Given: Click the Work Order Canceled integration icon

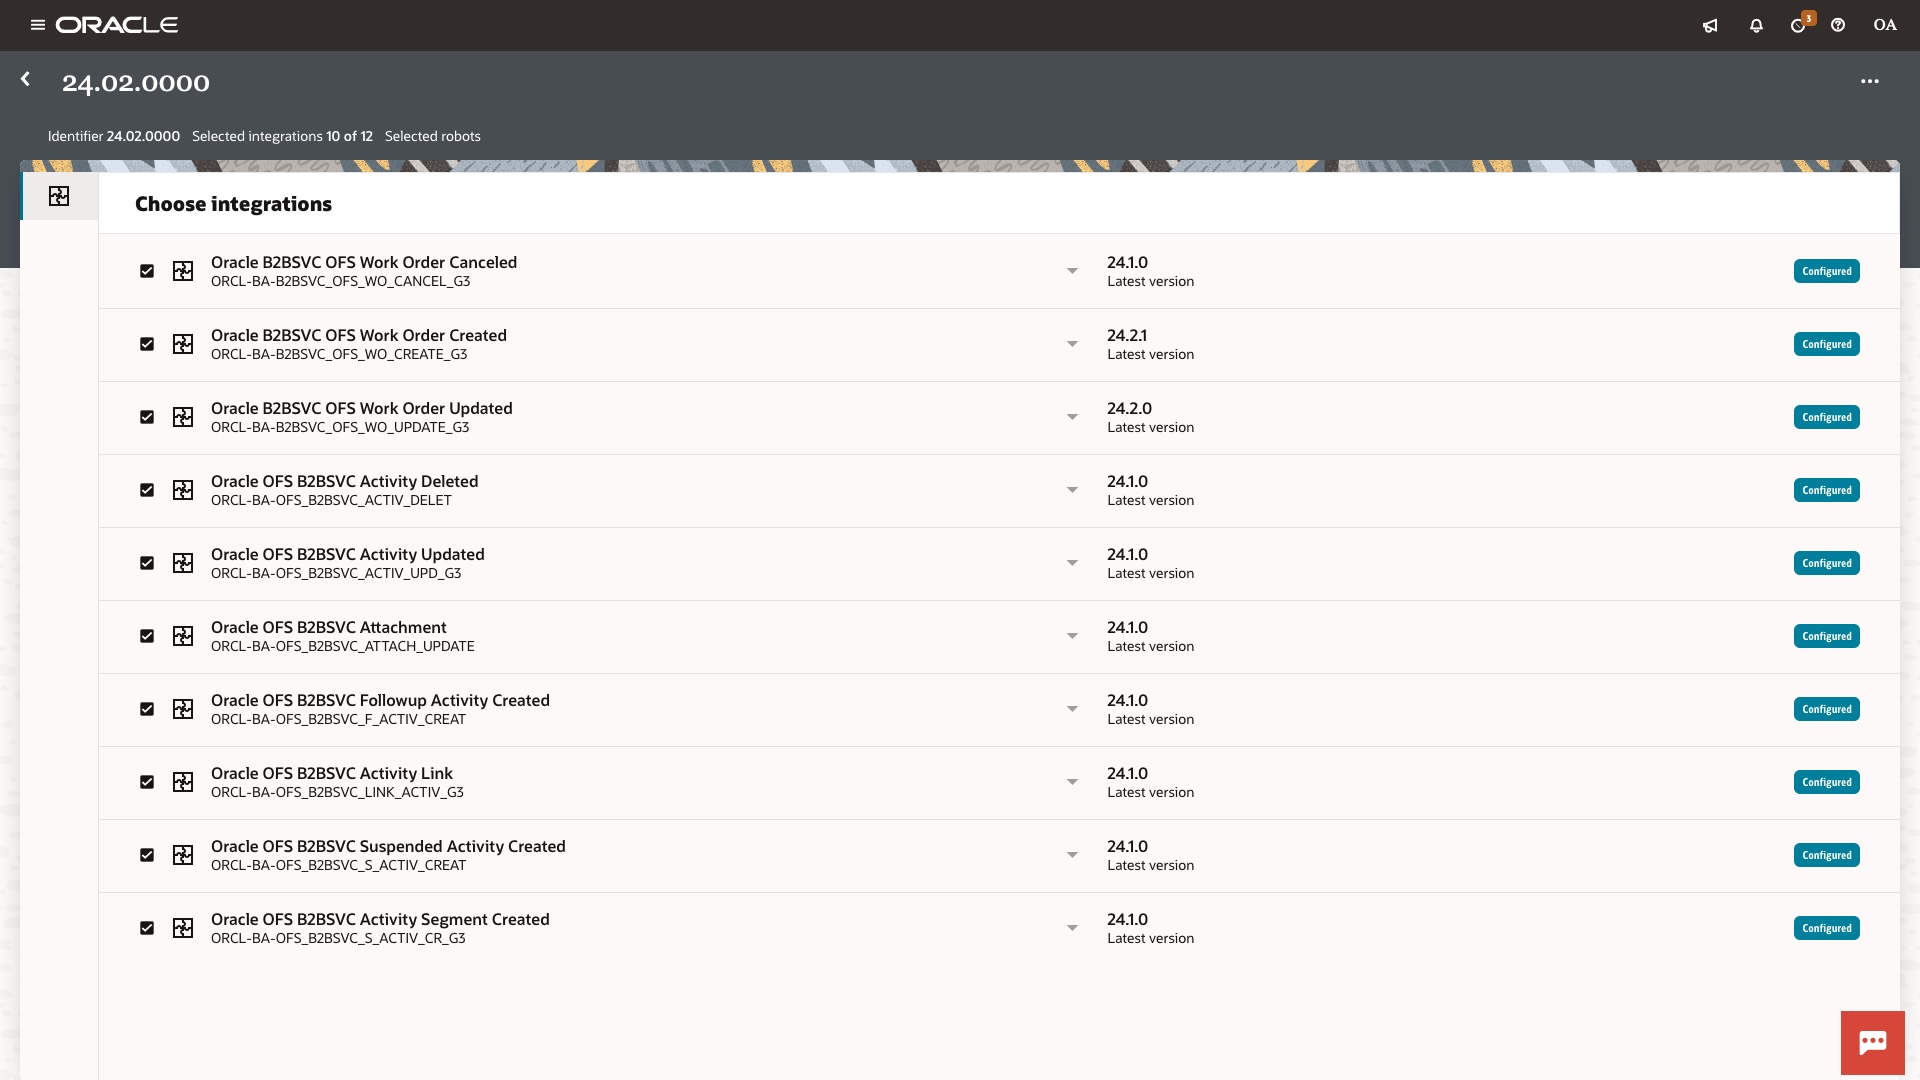Looking at the screenshot, I should coord(183,271).
